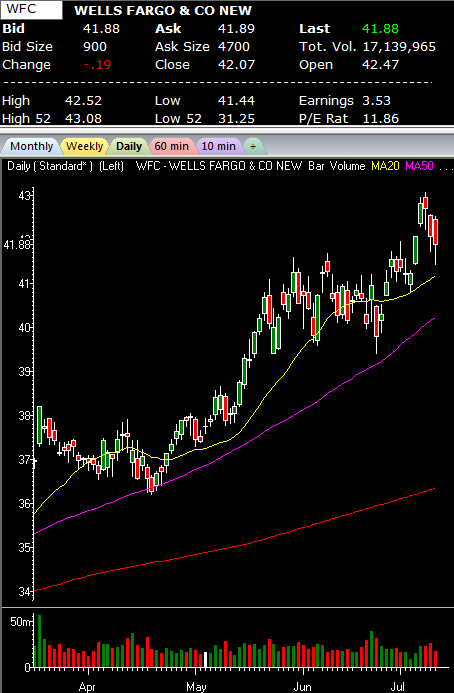Click the 41.88 current price marker on axis
Screen dimensions: 454x693
(17, 244)
